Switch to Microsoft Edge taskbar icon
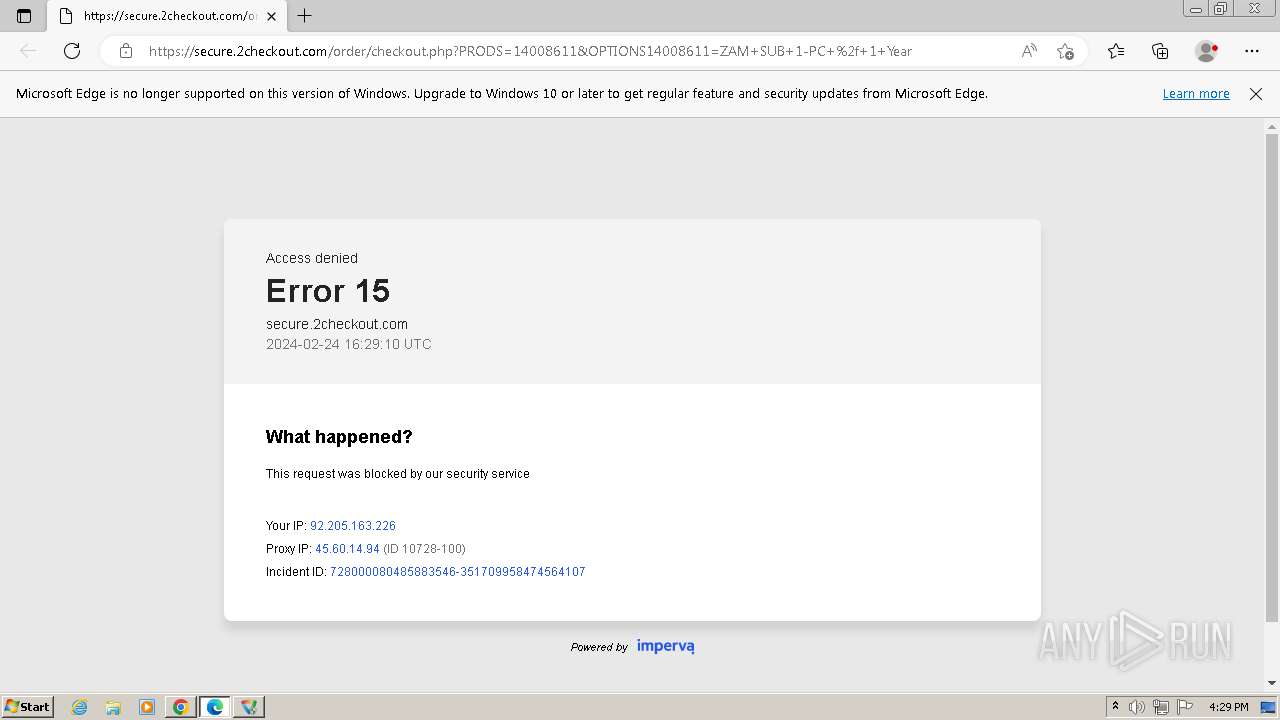 coord(215,707)
